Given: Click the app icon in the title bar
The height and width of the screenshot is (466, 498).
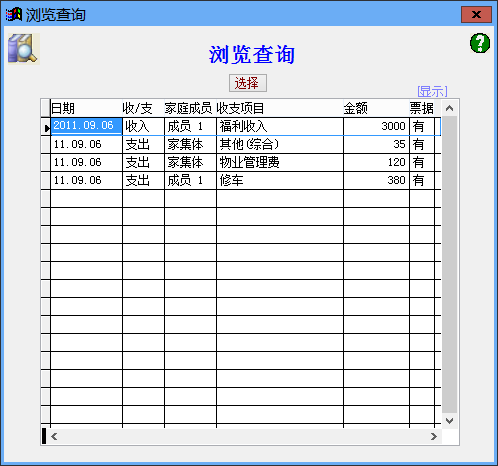Looking at the screenshot, I should tap(14, 14).
